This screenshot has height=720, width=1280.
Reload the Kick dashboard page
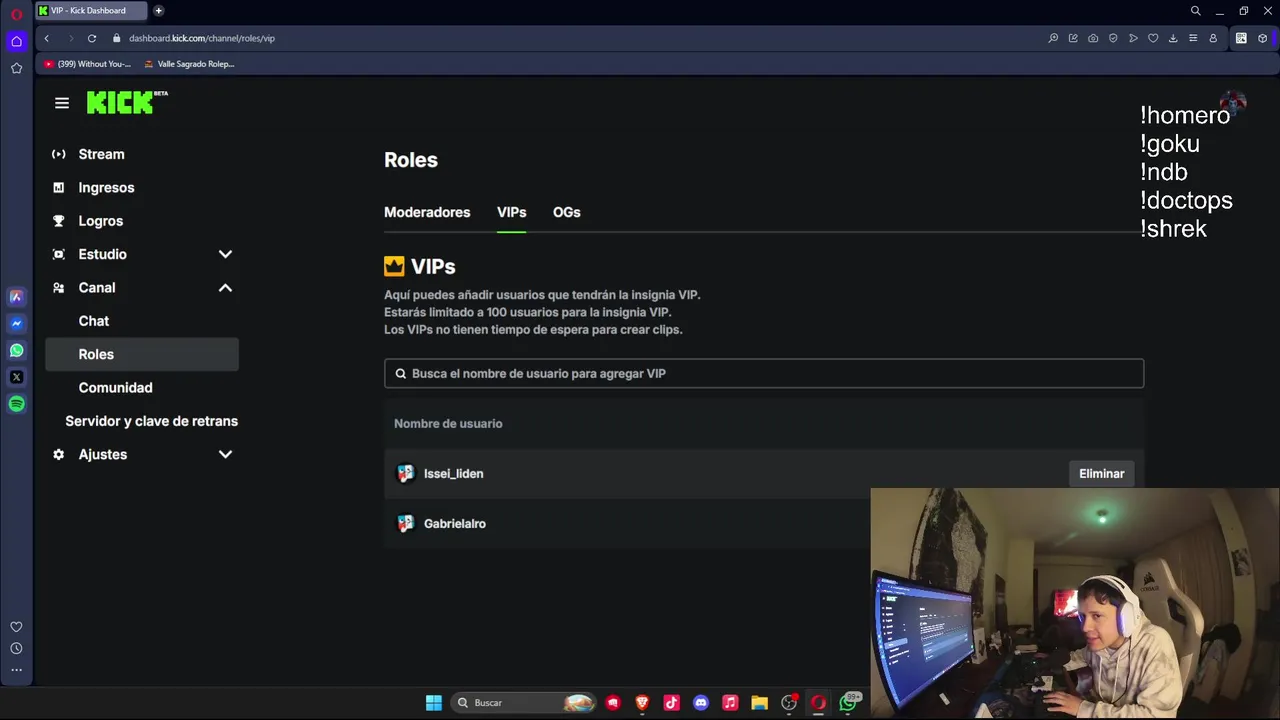click(91, 38)
